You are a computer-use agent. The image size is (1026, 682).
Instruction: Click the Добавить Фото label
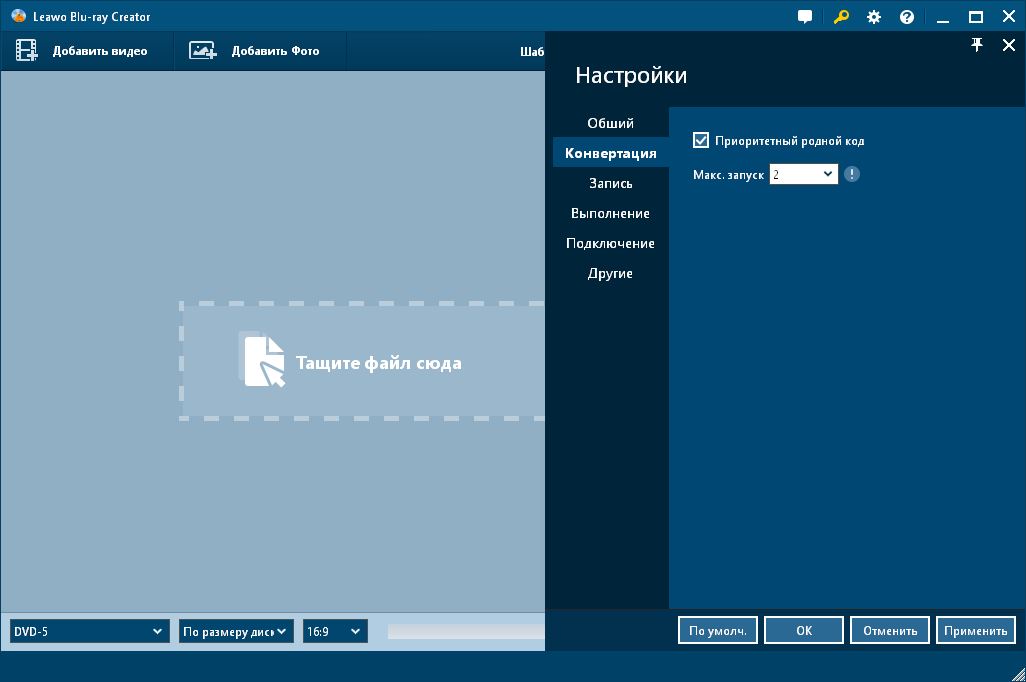point(275,51)
